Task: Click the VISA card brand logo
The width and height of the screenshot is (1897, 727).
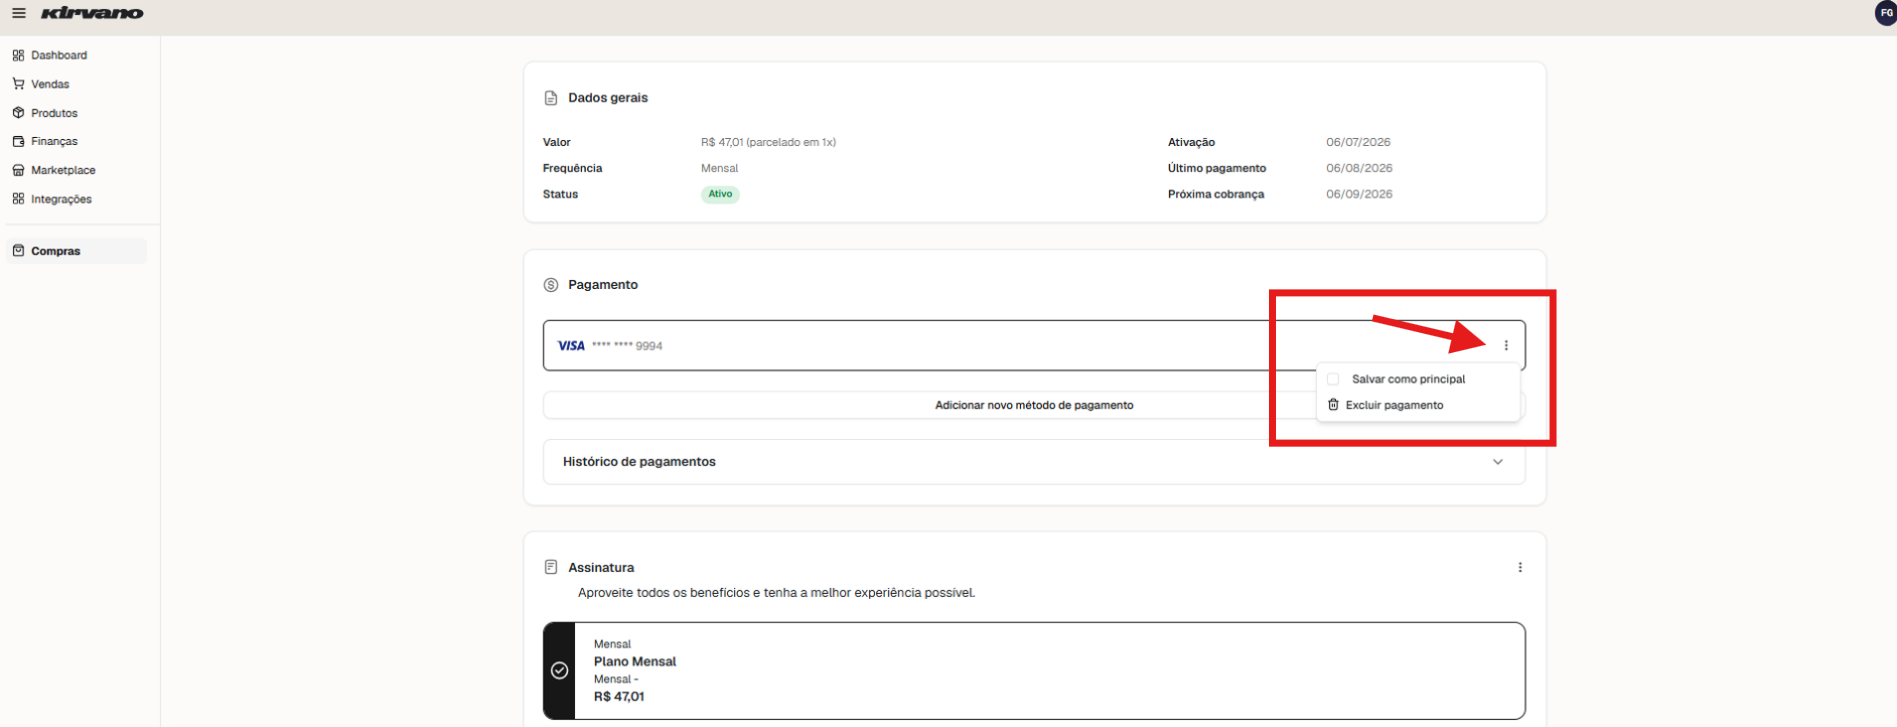Action: tap(571, 346)
